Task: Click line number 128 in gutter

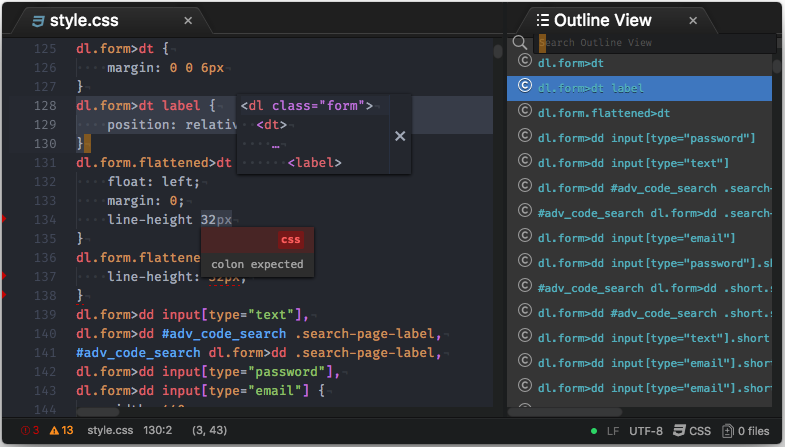Action: tap(45, 106)
